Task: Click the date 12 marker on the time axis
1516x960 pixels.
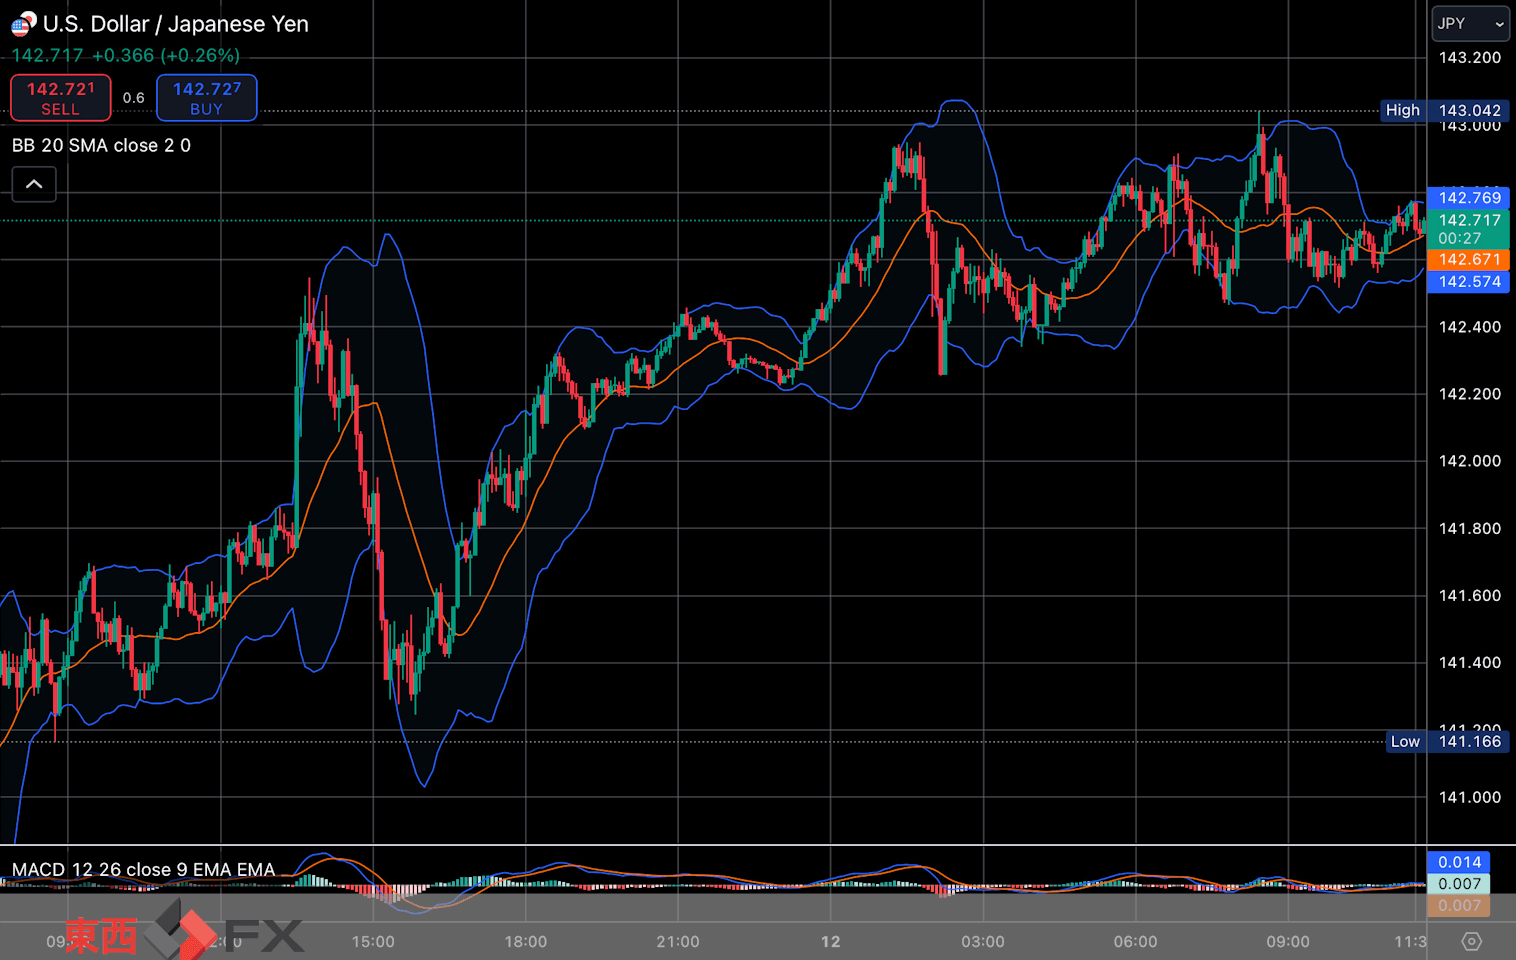Action: pyautogui.click(x=830, y=942)
